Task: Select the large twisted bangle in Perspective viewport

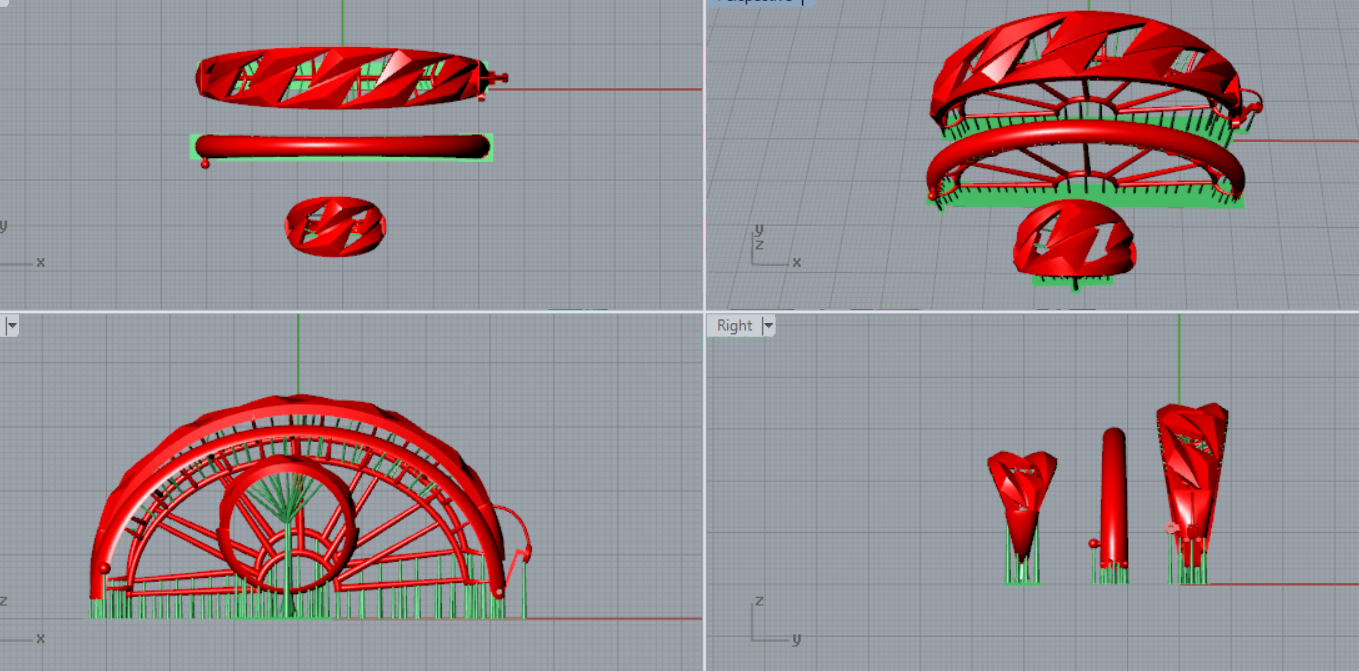Action: pyautogui.click(x=1085, y=50)
